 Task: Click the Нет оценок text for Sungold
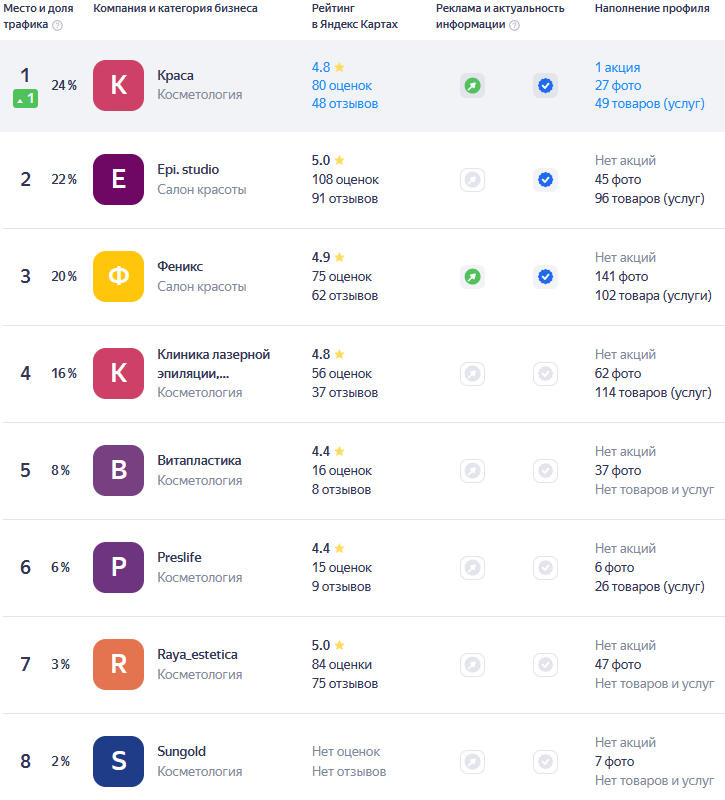pos(346,752)
